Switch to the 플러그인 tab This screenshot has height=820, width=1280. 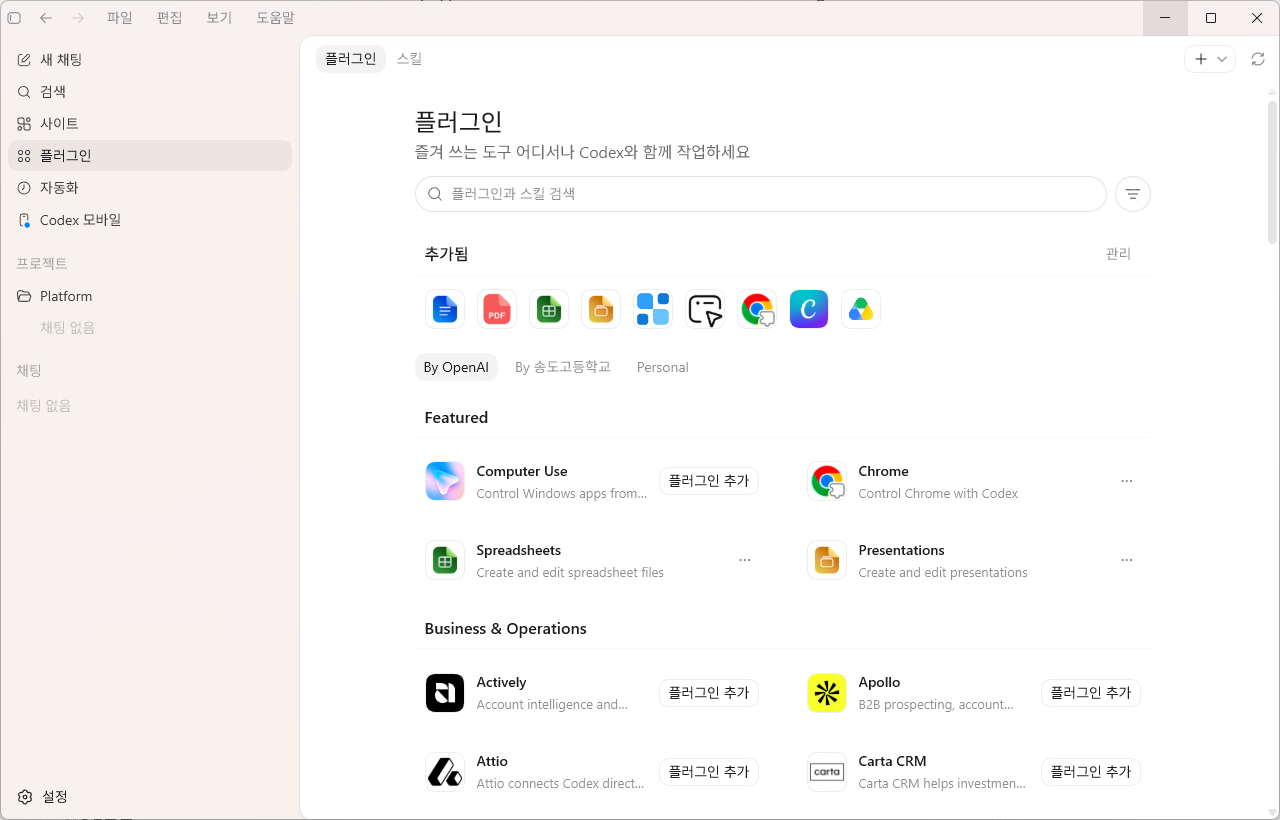[x=351, y=59]
